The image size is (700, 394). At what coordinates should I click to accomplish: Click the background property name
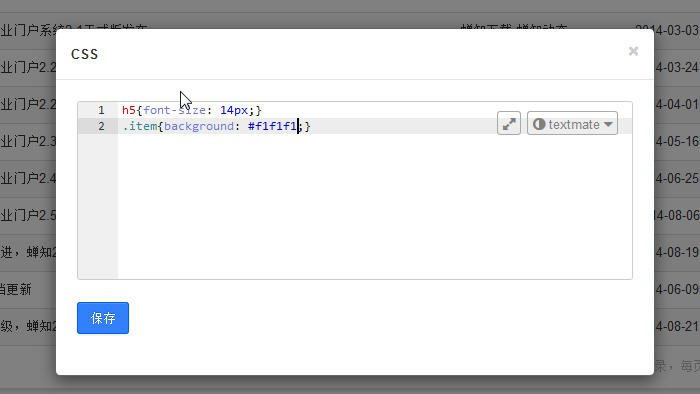pyautogui.click(x=199, y=126)
